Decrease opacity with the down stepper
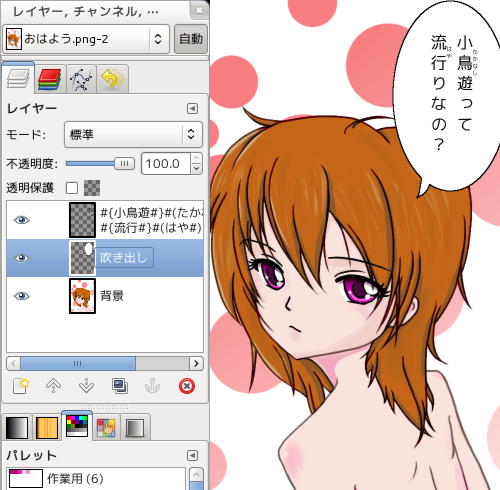The height and width of the screenshot is (490, 500). point(197,169)
